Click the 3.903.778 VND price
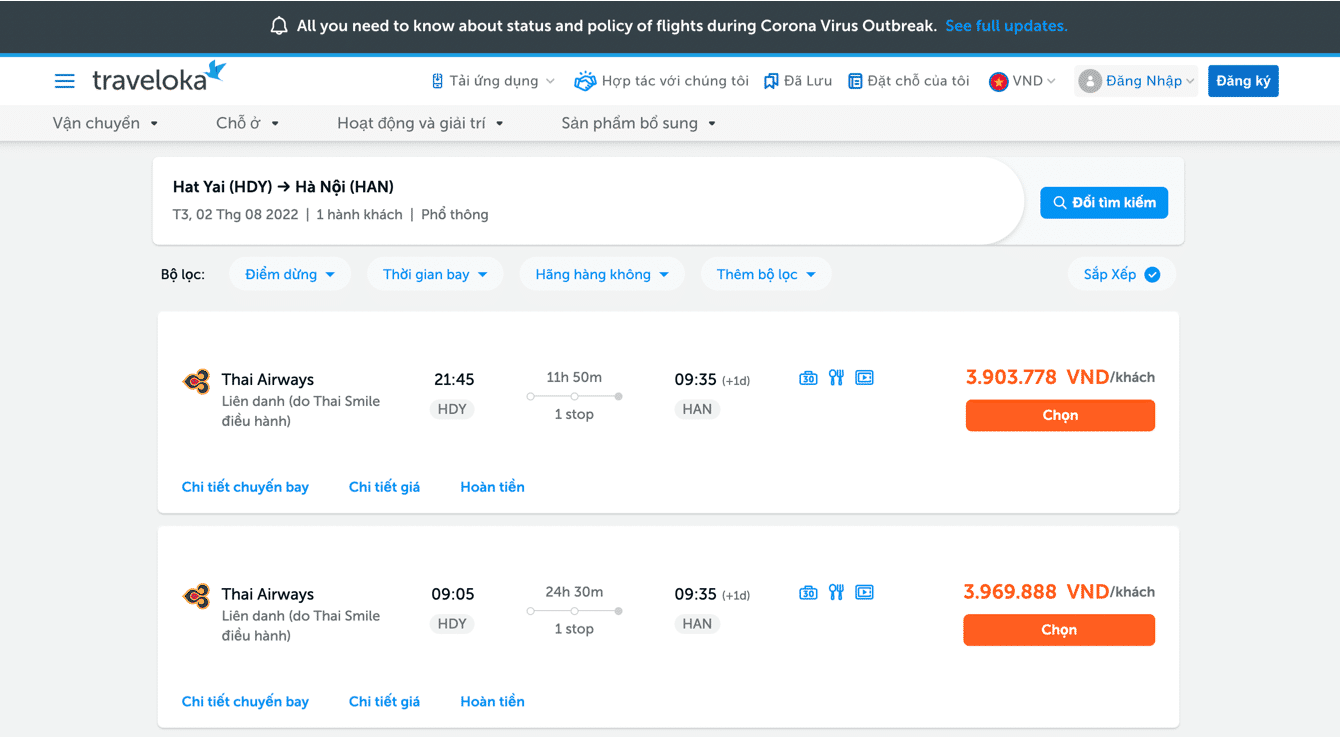The width and height of the screenshot is (1340, 737). pyautogui.click(x=1037, y=377)
